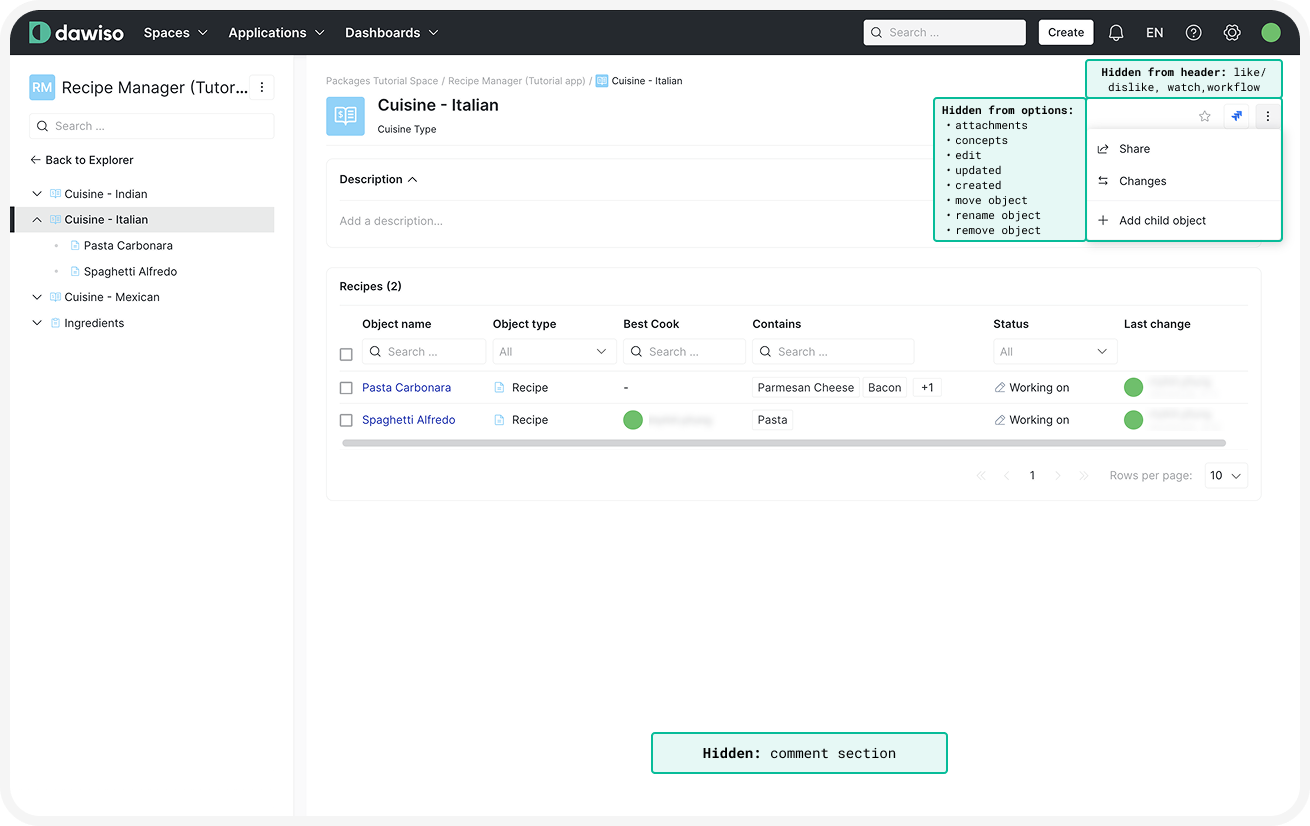1310x826 pixels.
Task: Click the notifications bell icon
Action: coord(1116,33)
